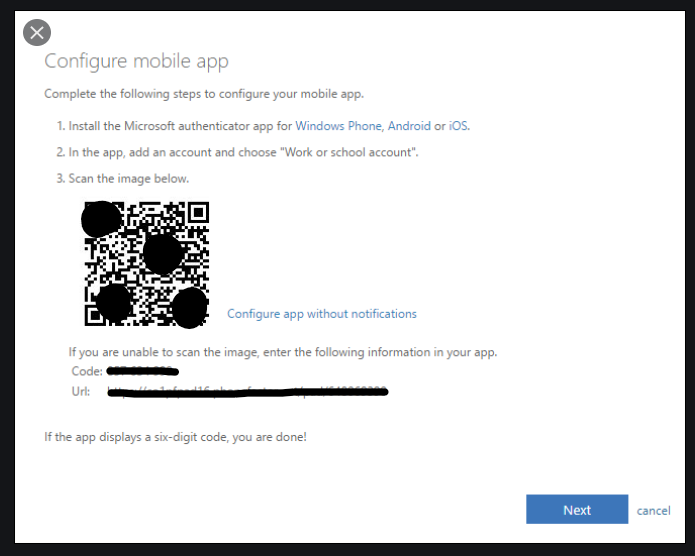Click the 'Url:' label

click(81, 392)
